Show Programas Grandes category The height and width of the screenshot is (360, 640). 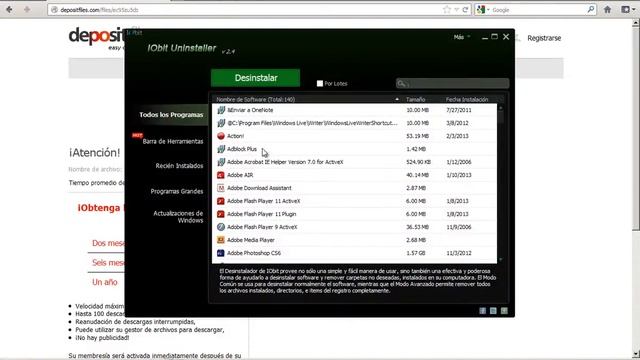click(x=177, y=191)
